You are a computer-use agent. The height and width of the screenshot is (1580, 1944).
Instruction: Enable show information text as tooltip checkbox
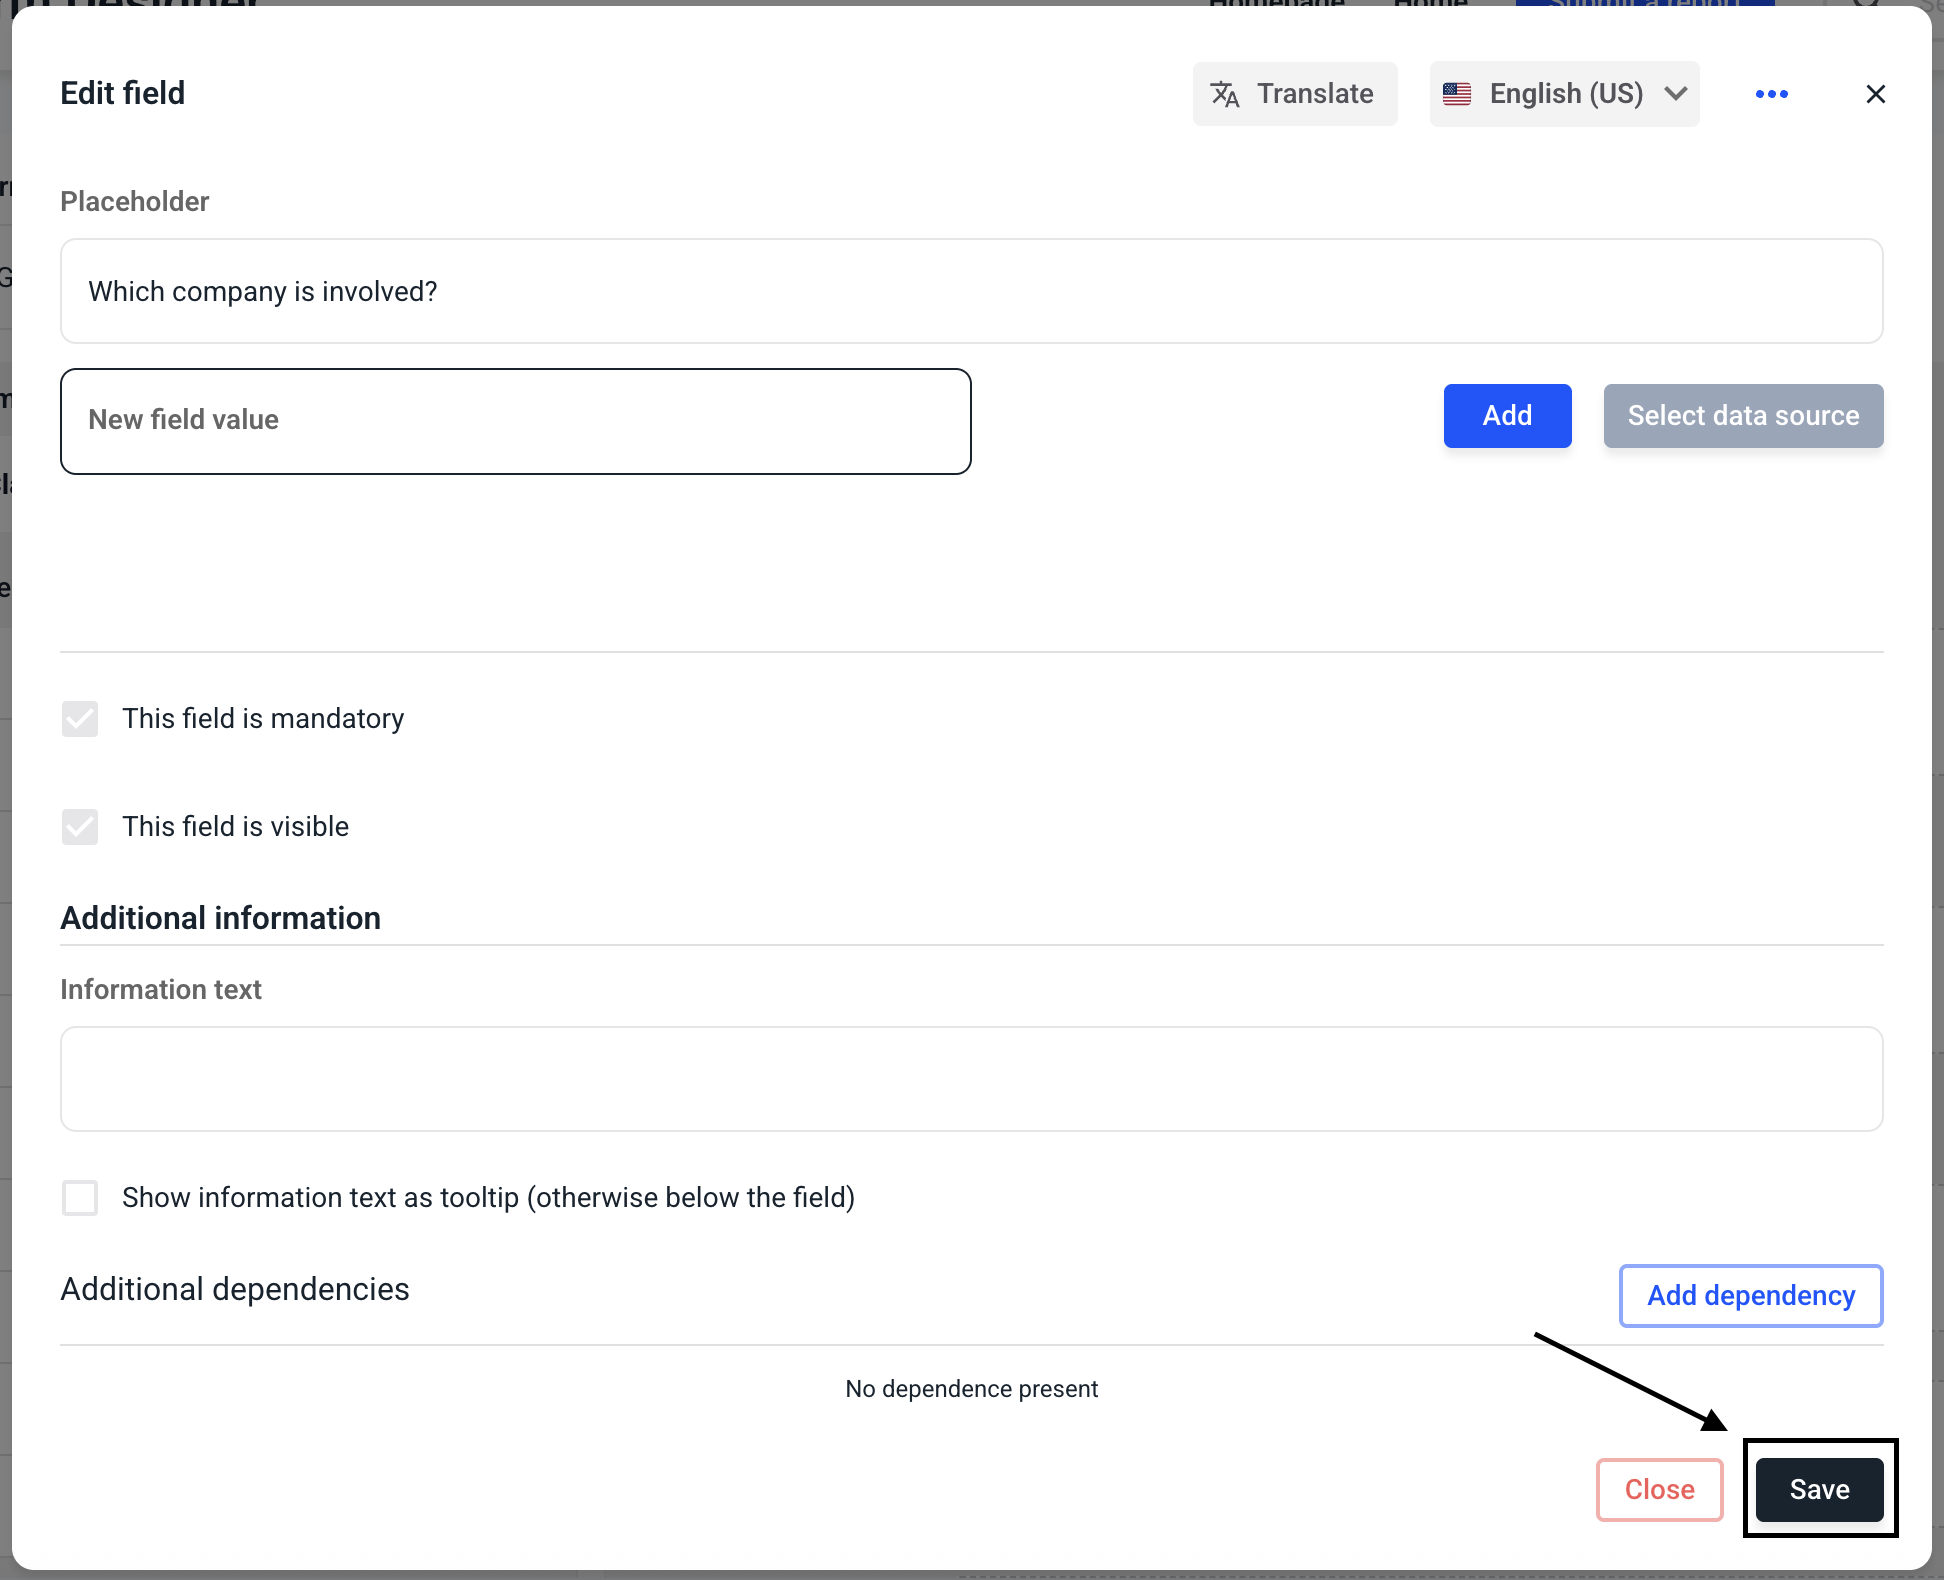coord(80,1197)
